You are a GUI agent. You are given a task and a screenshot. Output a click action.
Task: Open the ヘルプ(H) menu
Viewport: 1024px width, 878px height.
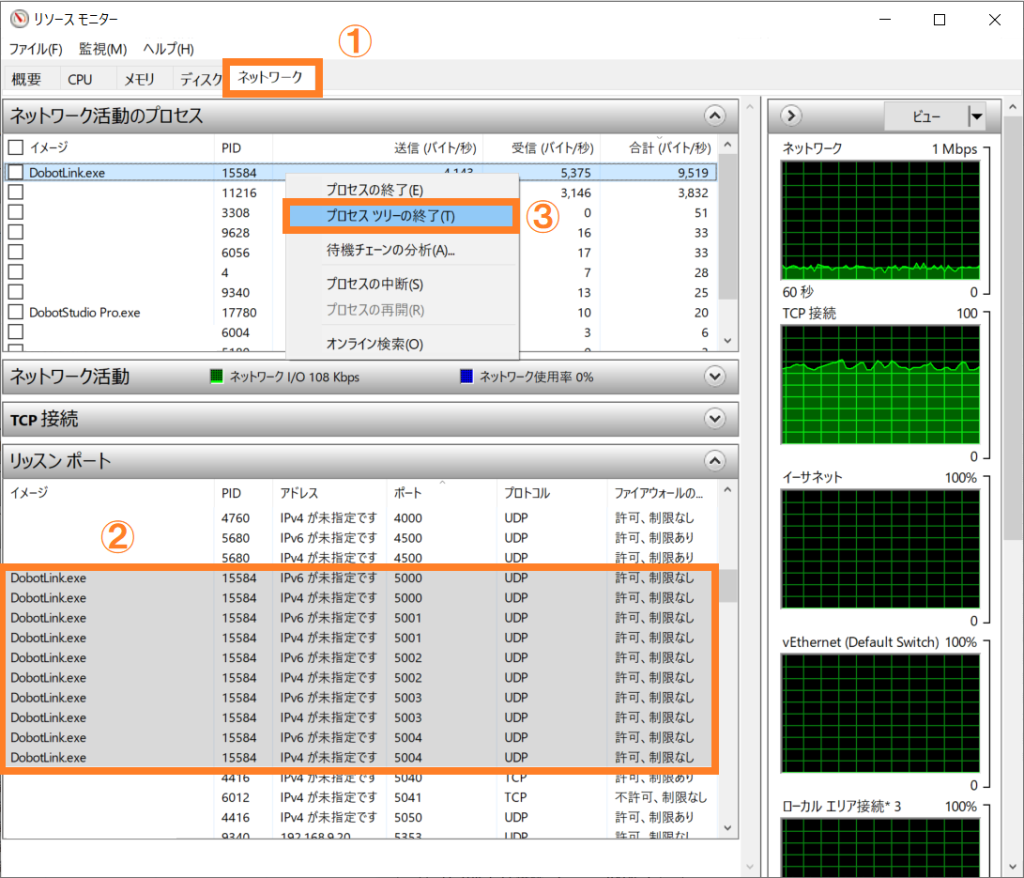coord(168,49)
